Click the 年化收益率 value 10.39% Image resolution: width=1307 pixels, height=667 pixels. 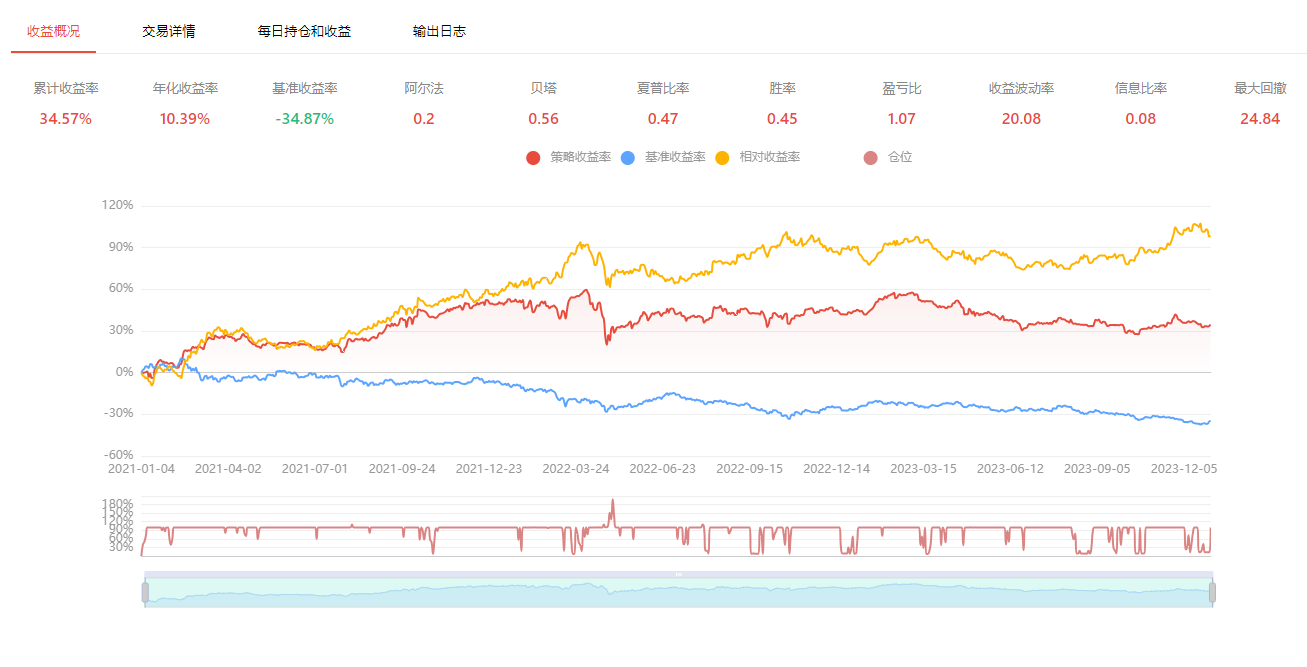185,119
